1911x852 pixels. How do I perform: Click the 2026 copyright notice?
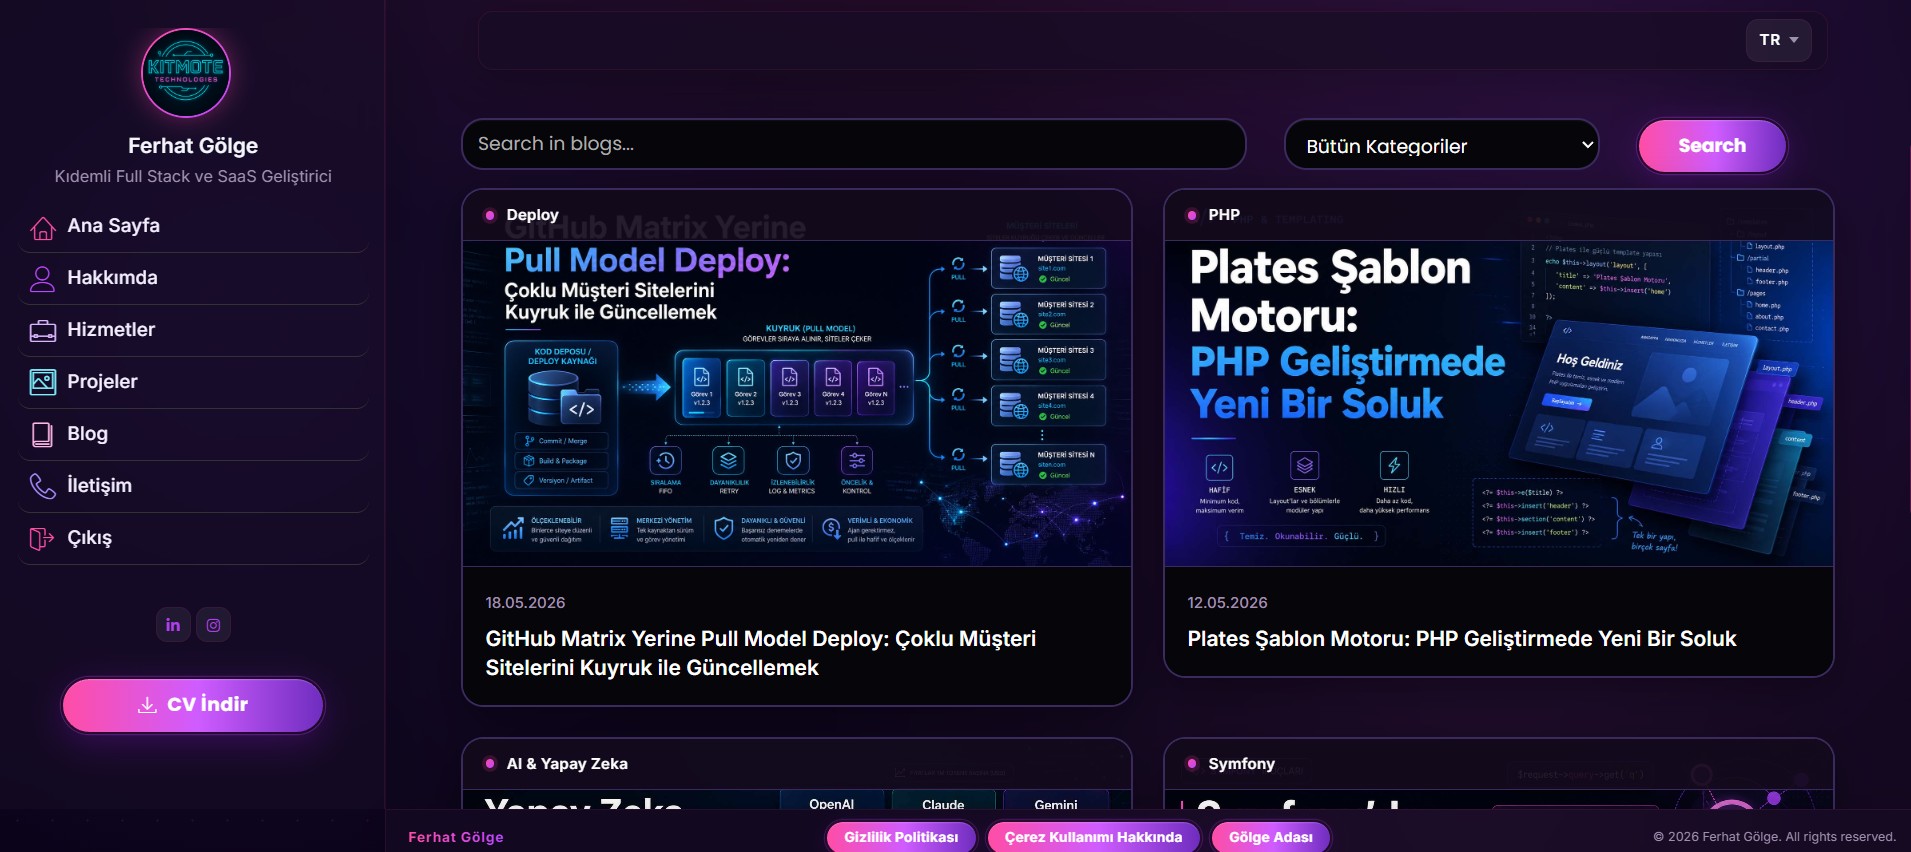pyautogui.click(x=1774, y=837)
